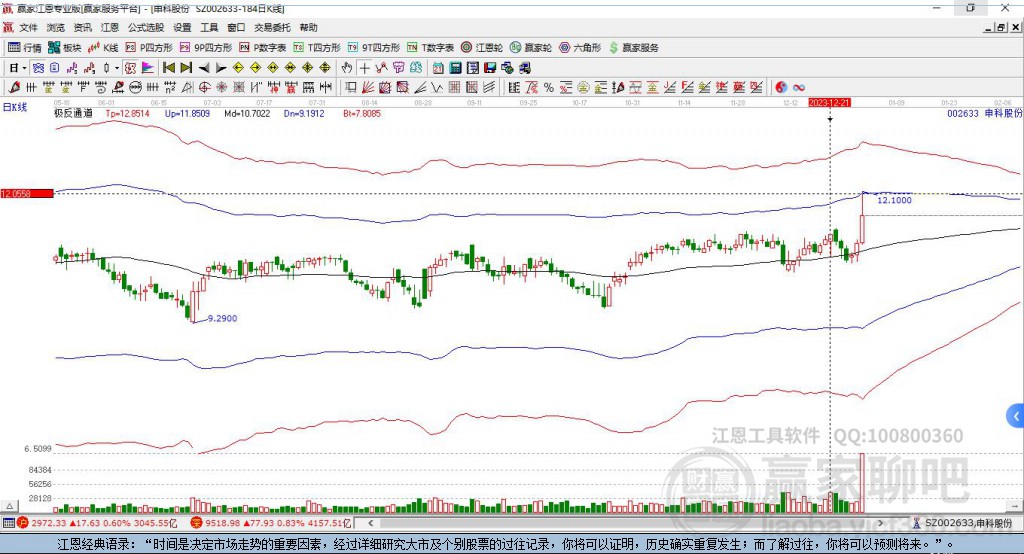This screenshot has width=1024, height=554.
Task: Open the 帮助 menu
Action: pyautogui.click(x=308, y=27)
